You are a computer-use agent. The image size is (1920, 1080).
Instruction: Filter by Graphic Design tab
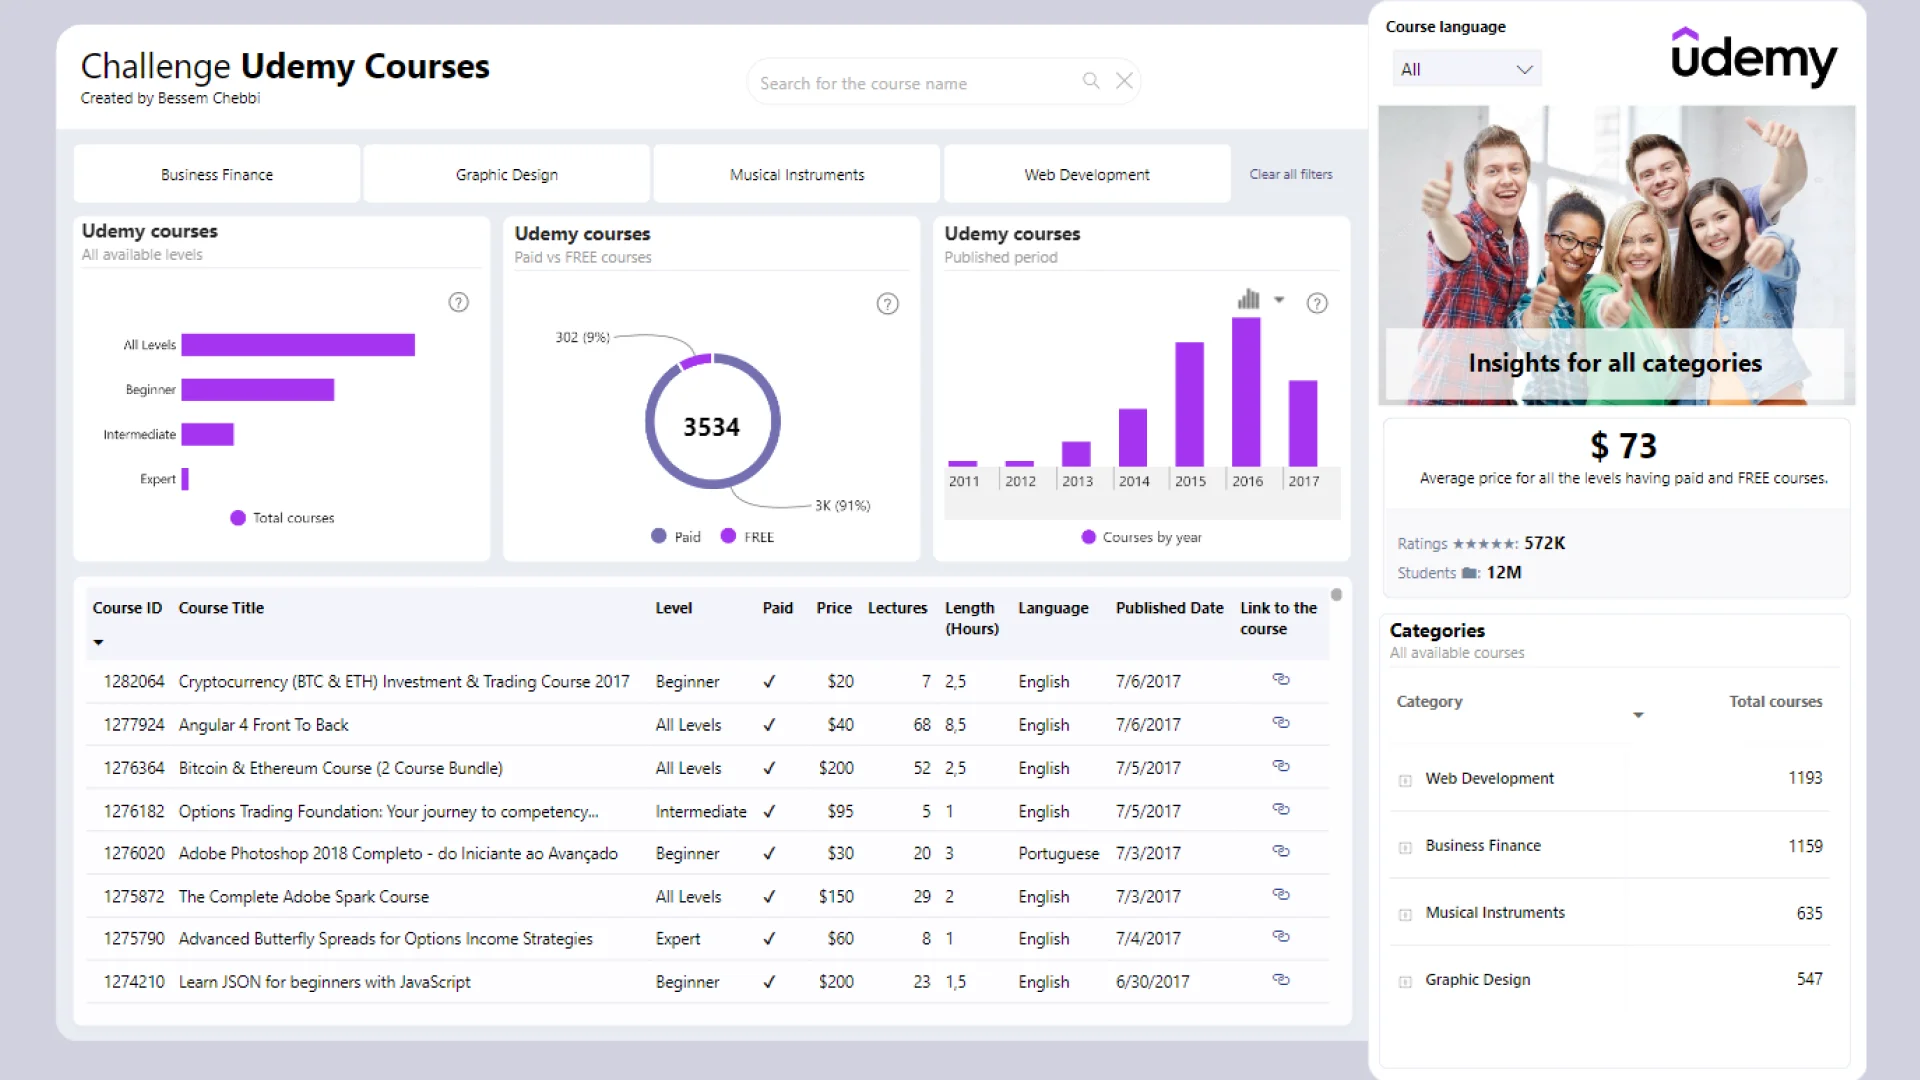(507, 174)
